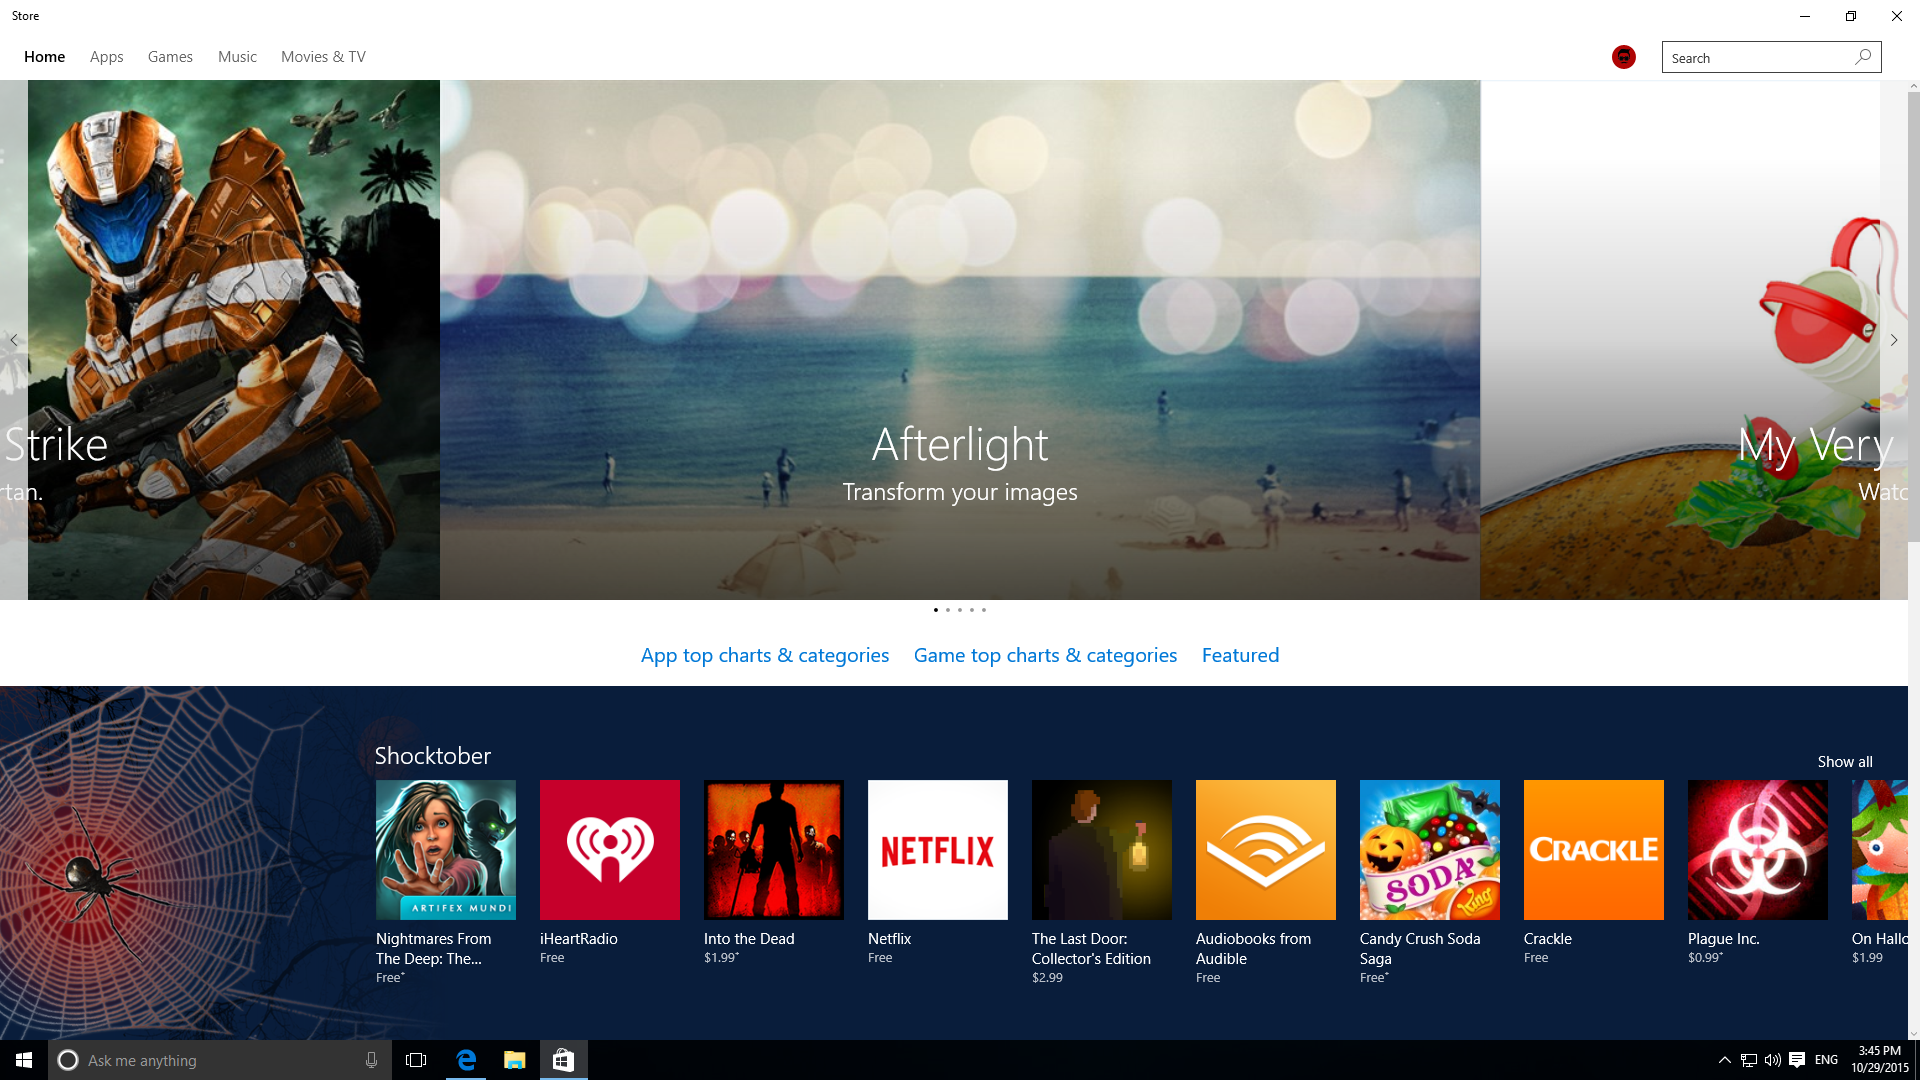Open the clock showing 3:45 PM
The width and height of the screenshot is (1920, 1080).
pos(1880,1060)
